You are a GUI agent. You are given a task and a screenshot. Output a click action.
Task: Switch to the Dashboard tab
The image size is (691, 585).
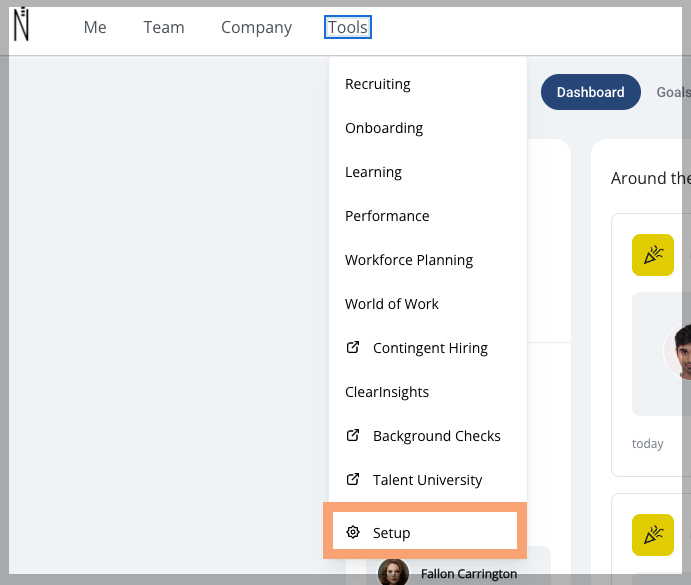coord(590,92)
